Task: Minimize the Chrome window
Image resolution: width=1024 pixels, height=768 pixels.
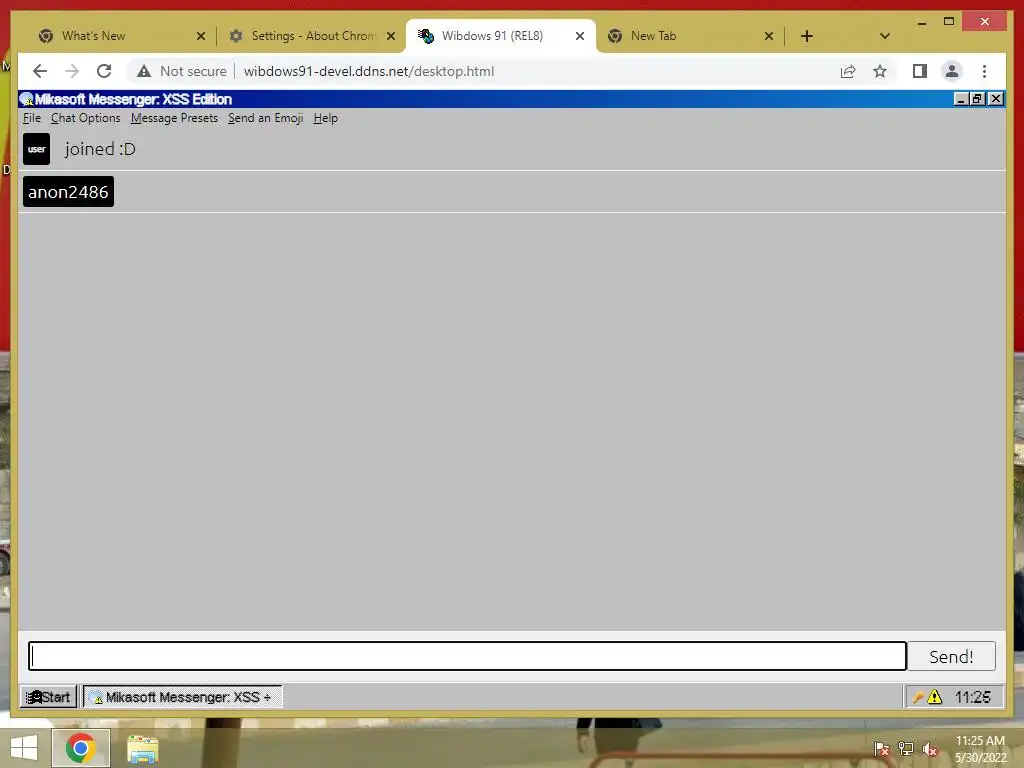Action: coord(921,22)
